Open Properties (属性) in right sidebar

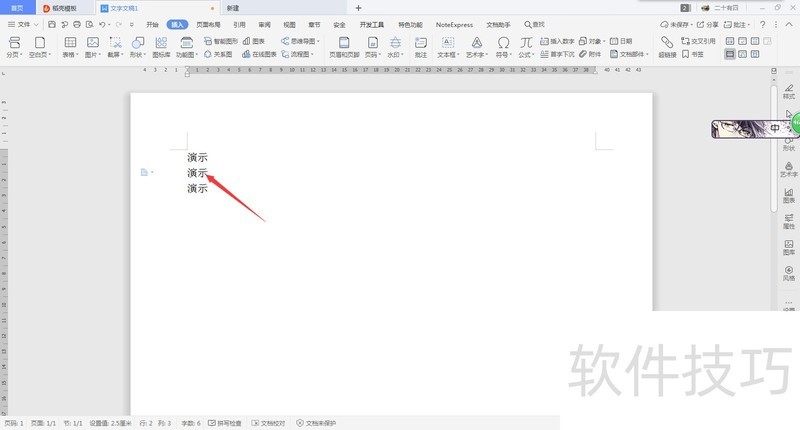789,221
